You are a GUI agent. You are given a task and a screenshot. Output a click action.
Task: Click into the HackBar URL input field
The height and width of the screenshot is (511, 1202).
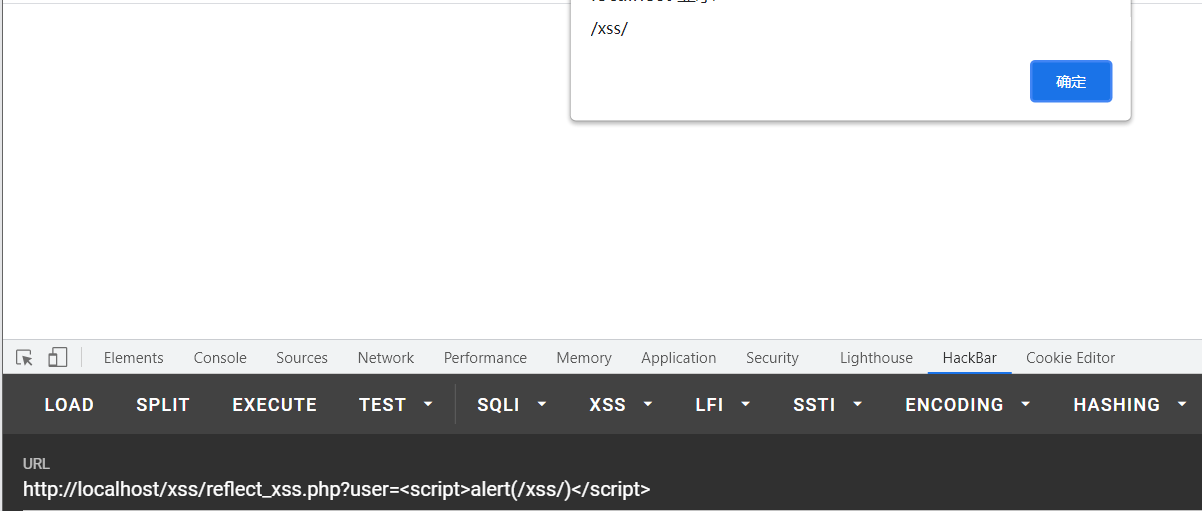point(612,489)
